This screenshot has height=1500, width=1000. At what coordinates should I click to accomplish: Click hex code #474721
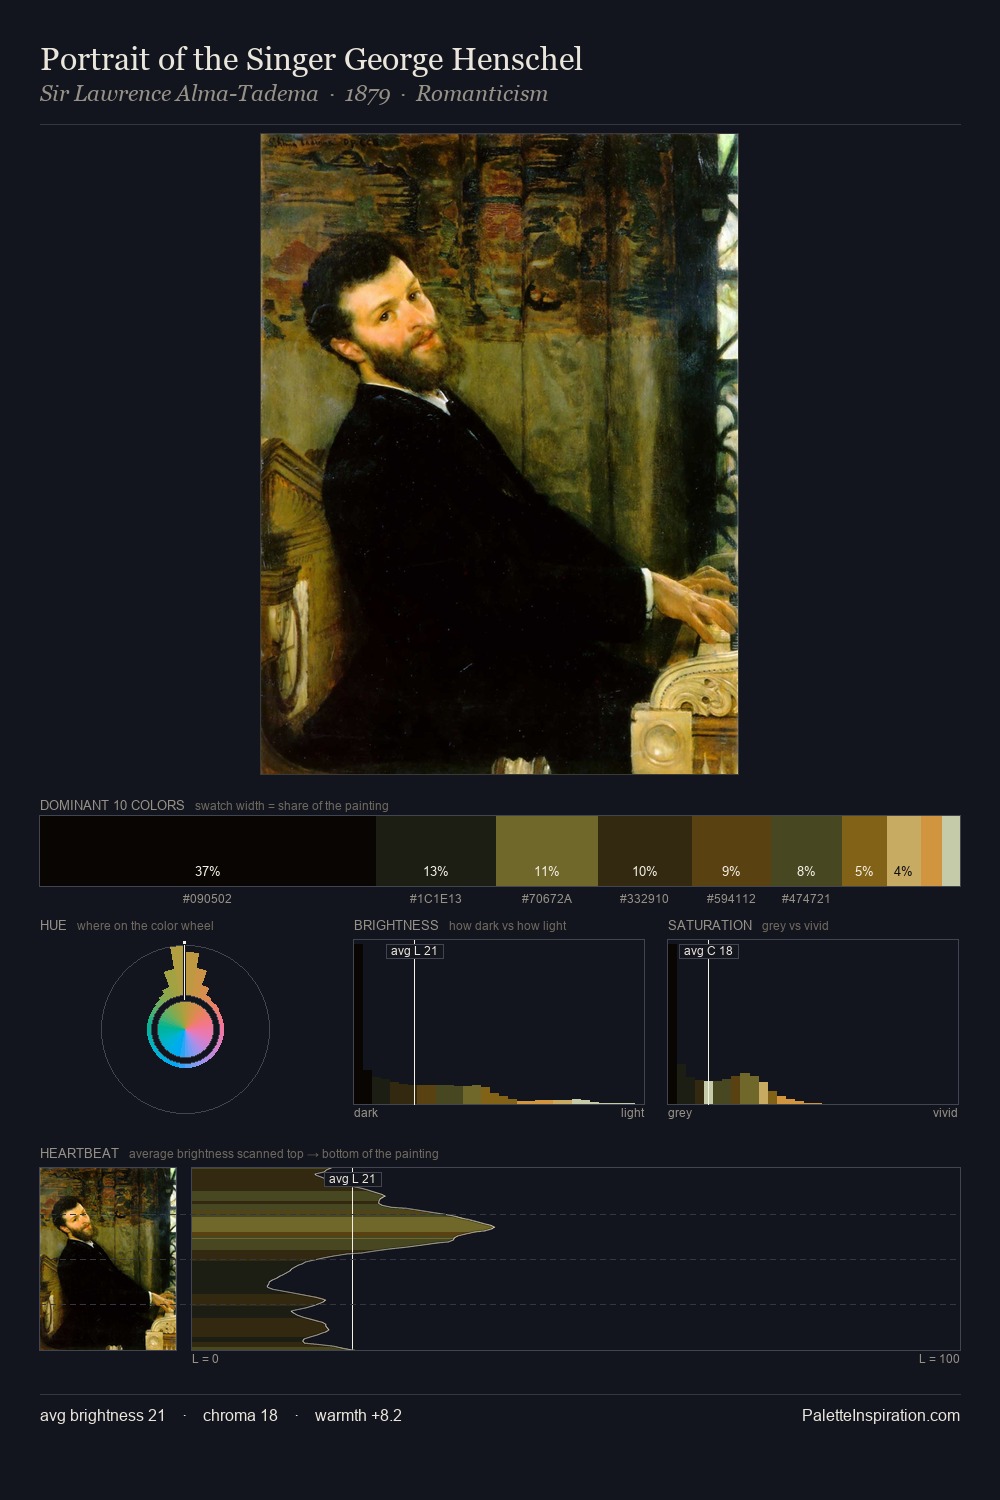806,899
